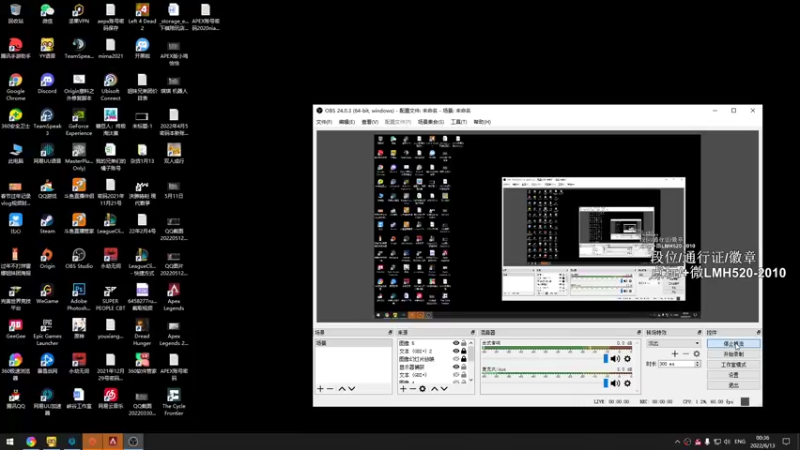Open Google Chrome desktop shortcut

coord(15,87)
